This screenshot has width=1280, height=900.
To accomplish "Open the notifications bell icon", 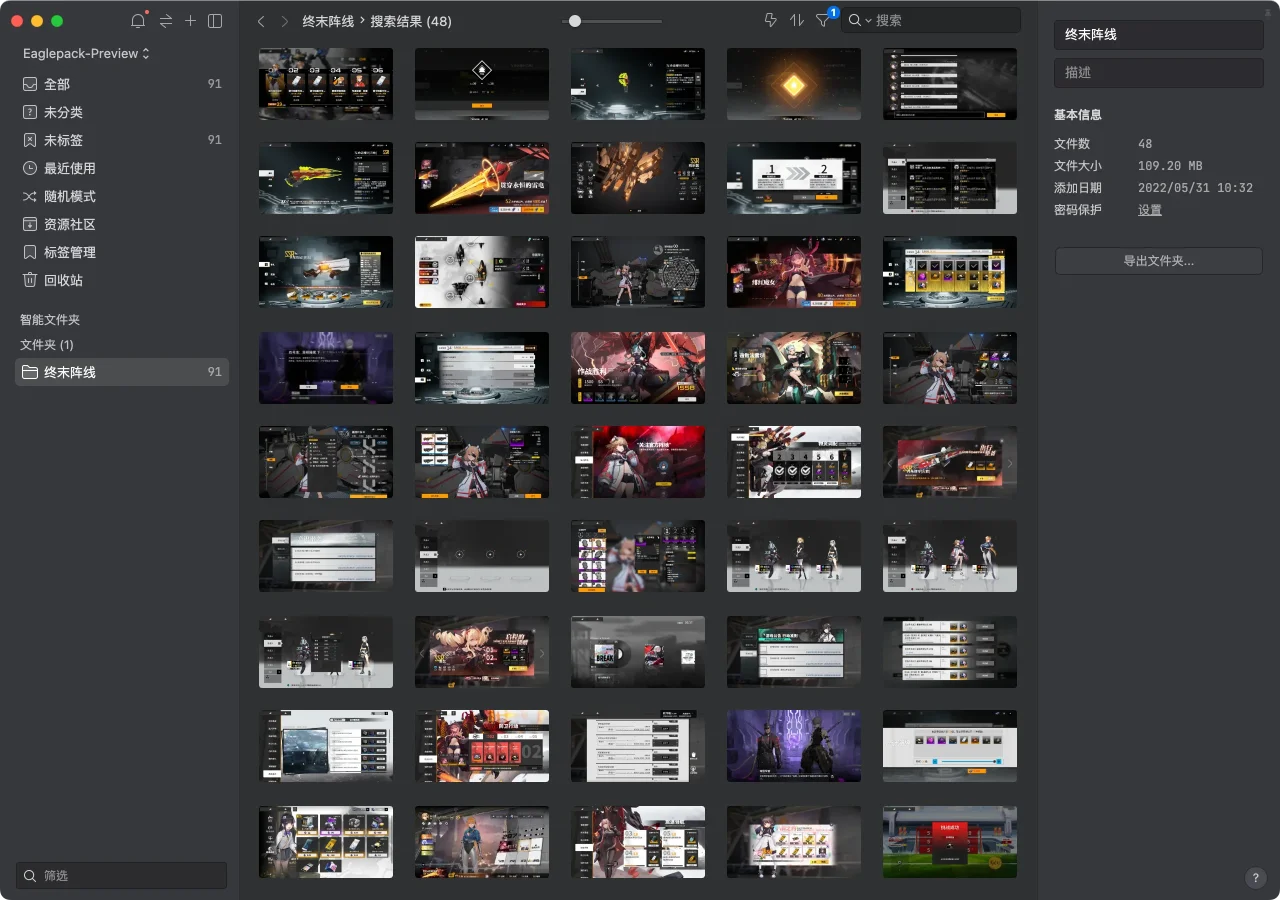I will 138,21.
